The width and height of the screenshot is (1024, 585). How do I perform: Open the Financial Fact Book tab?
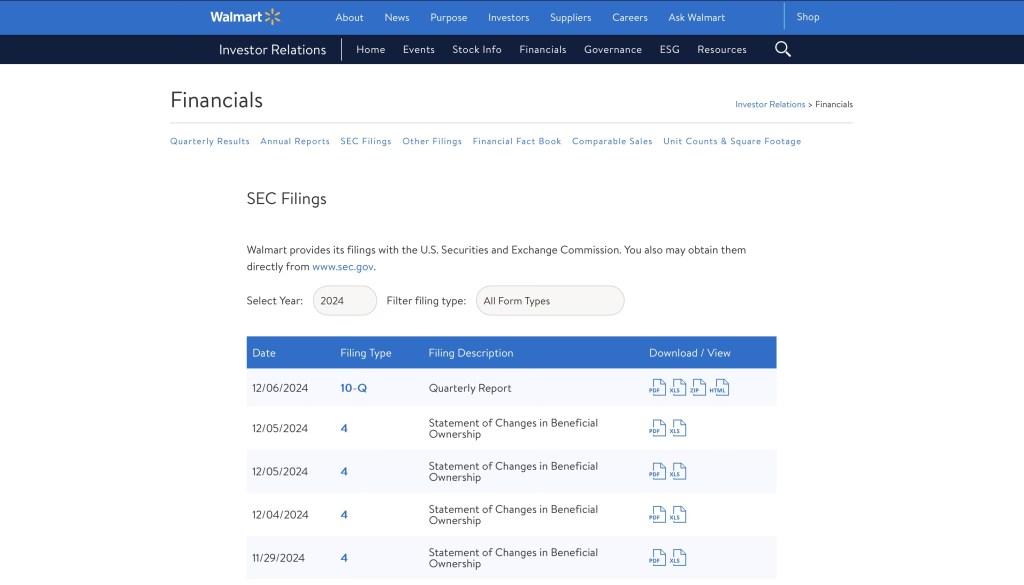click(x=517, y=142)
